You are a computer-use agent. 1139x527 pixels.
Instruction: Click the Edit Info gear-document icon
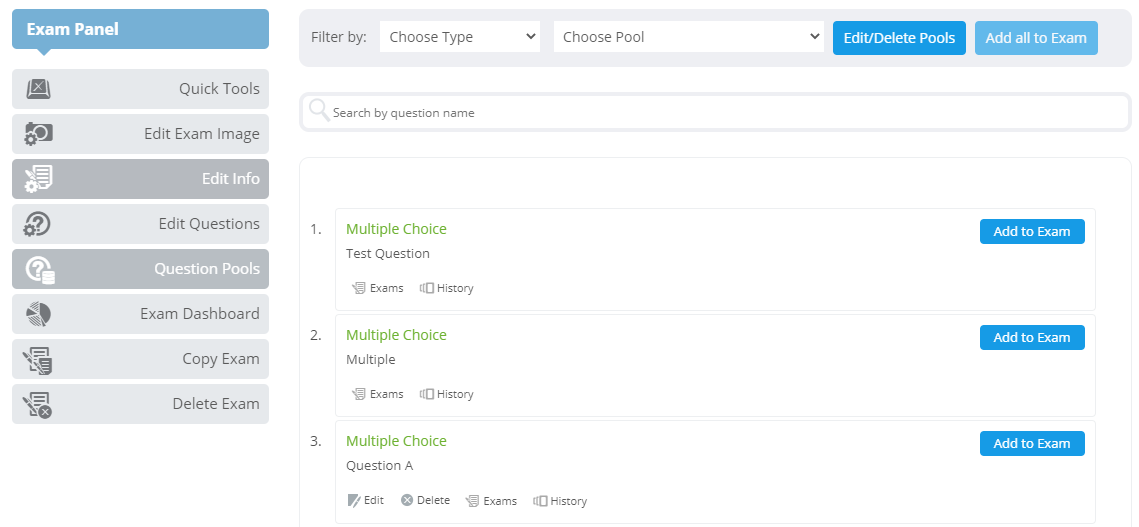(x=38, y=179)
